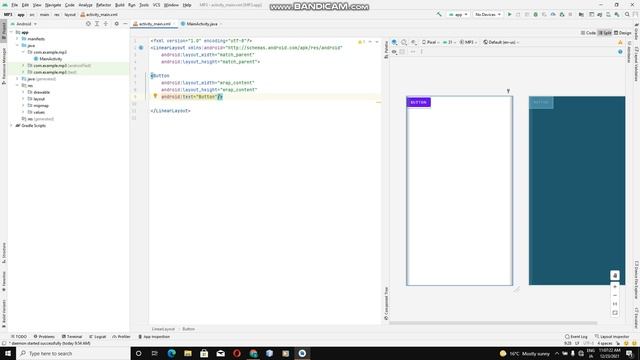The height and width of the screenshot is (360, 640).
Task: Switch to Design view mode
Action: coord(622,33)
